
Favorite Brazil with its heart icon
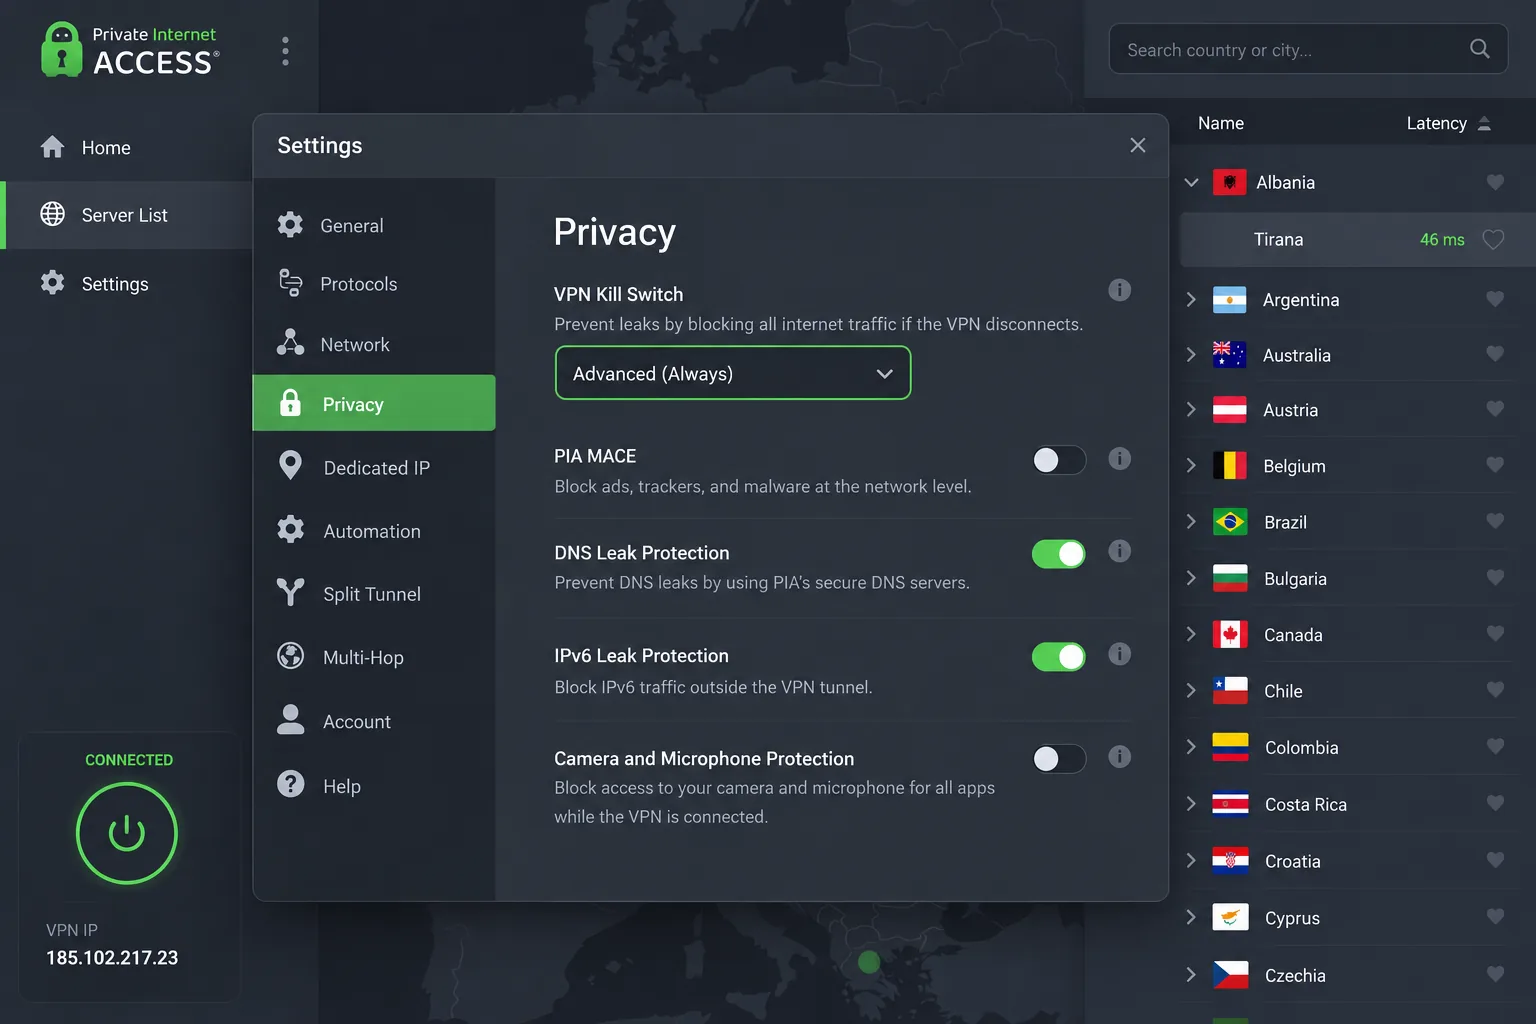click(x=1495, y=521)
